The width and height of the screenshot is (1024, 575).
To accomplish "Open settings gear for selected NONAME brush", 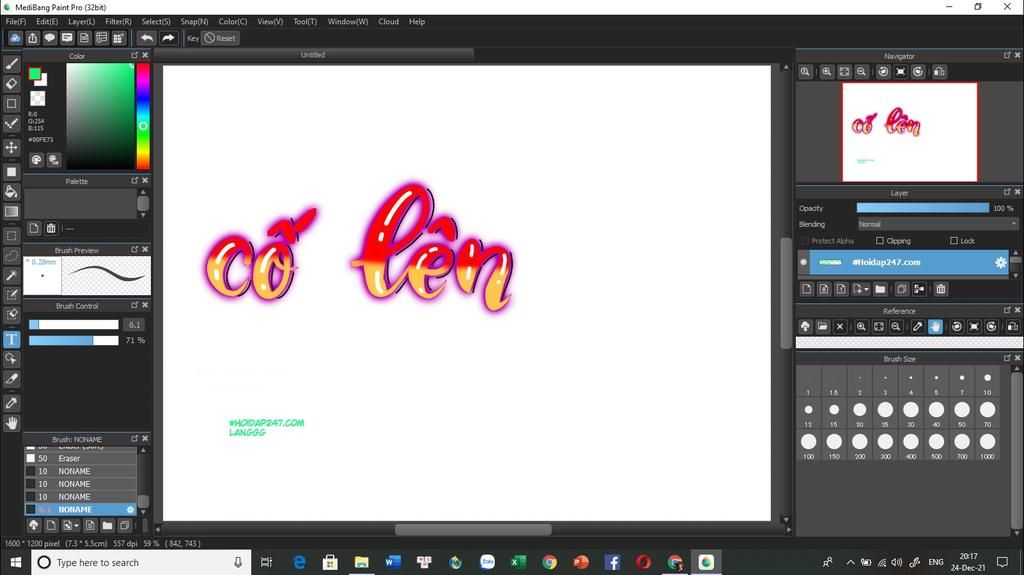I will coord(130,510).
